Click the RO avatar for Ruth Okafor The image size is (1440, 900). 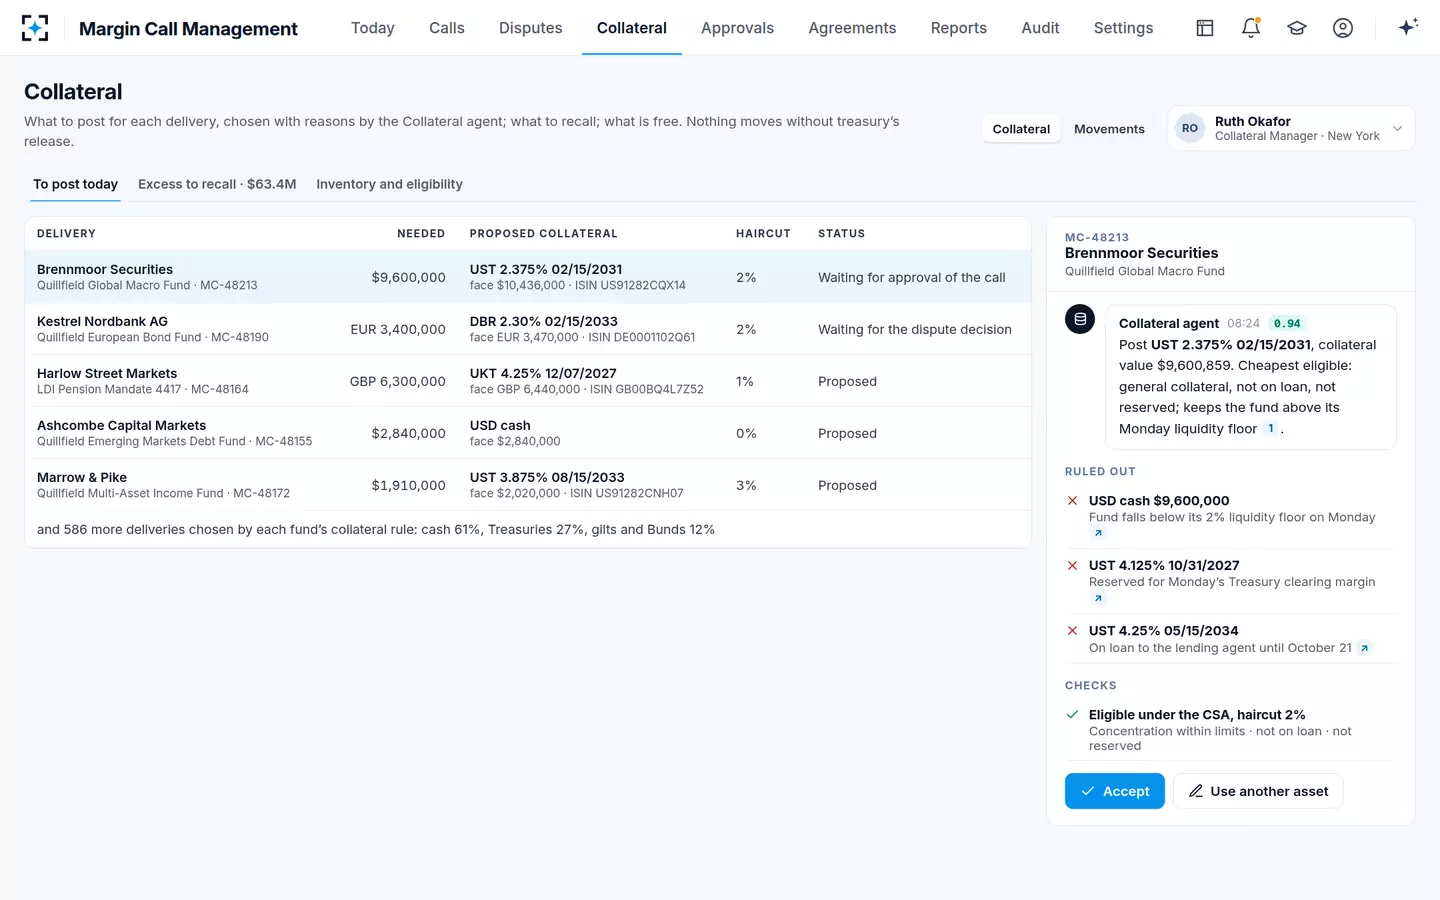tap(1190, 128)
